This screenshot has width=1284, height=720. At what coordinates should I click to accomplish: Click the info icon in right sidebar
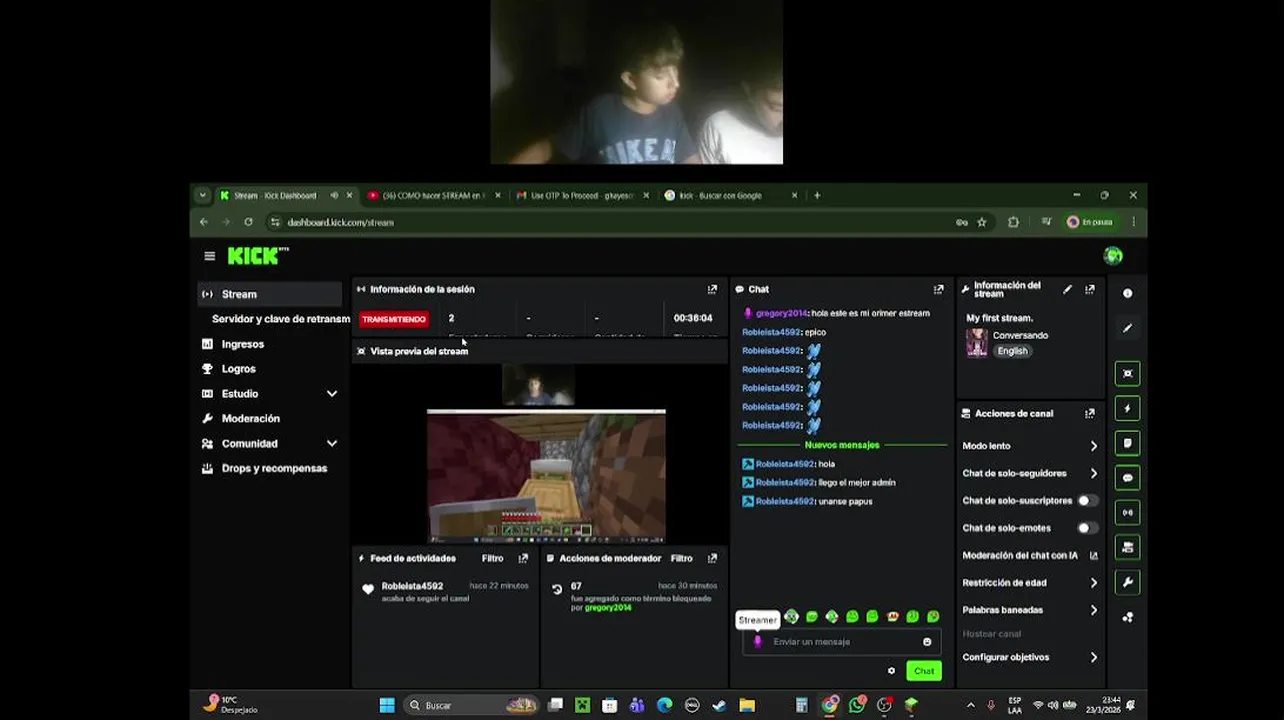[1127, 293]
